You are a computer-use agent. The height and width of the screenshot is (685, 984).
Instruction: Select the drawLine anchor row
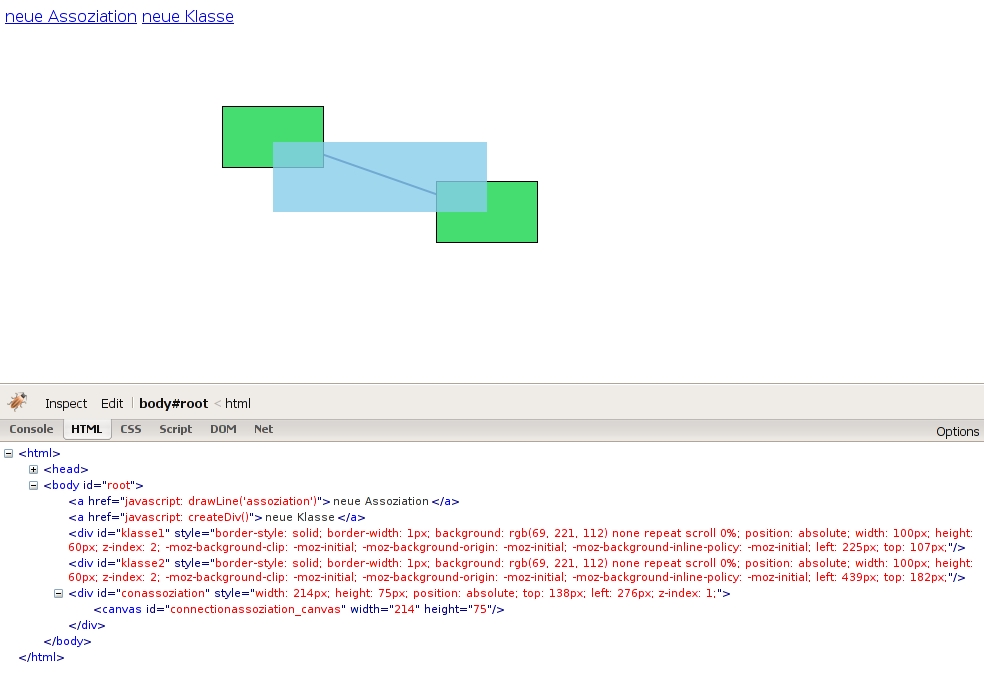click(x=264, y=501)
